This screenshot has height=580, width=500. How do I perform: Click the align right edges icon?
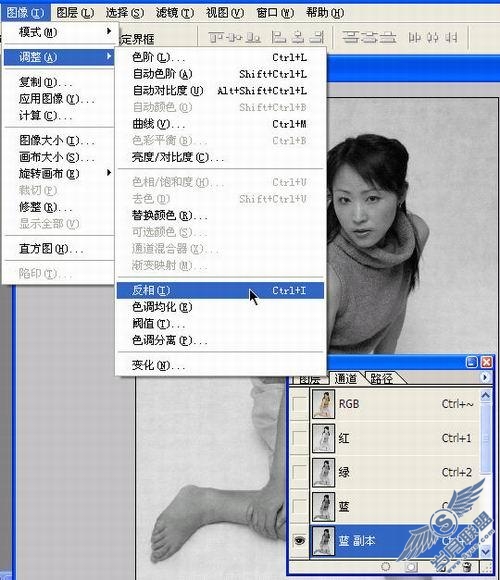316,37
